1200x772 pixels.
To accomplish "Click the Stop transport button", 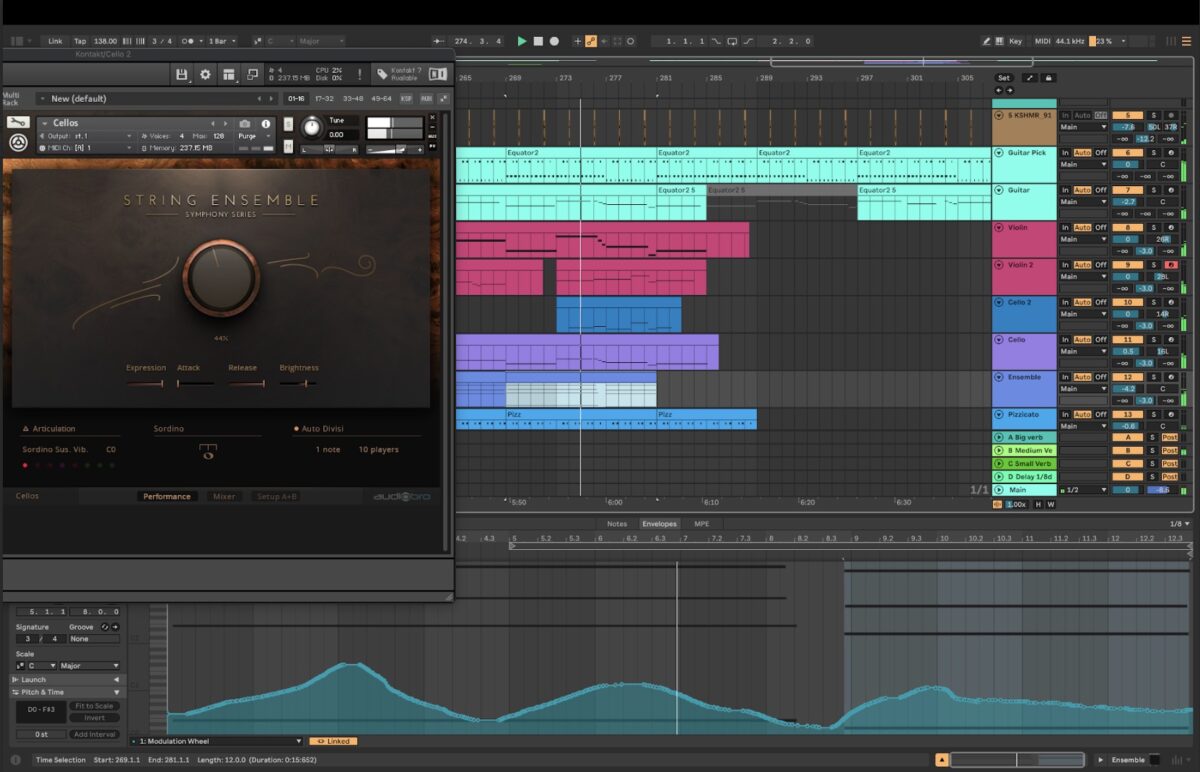I will 538,41.
